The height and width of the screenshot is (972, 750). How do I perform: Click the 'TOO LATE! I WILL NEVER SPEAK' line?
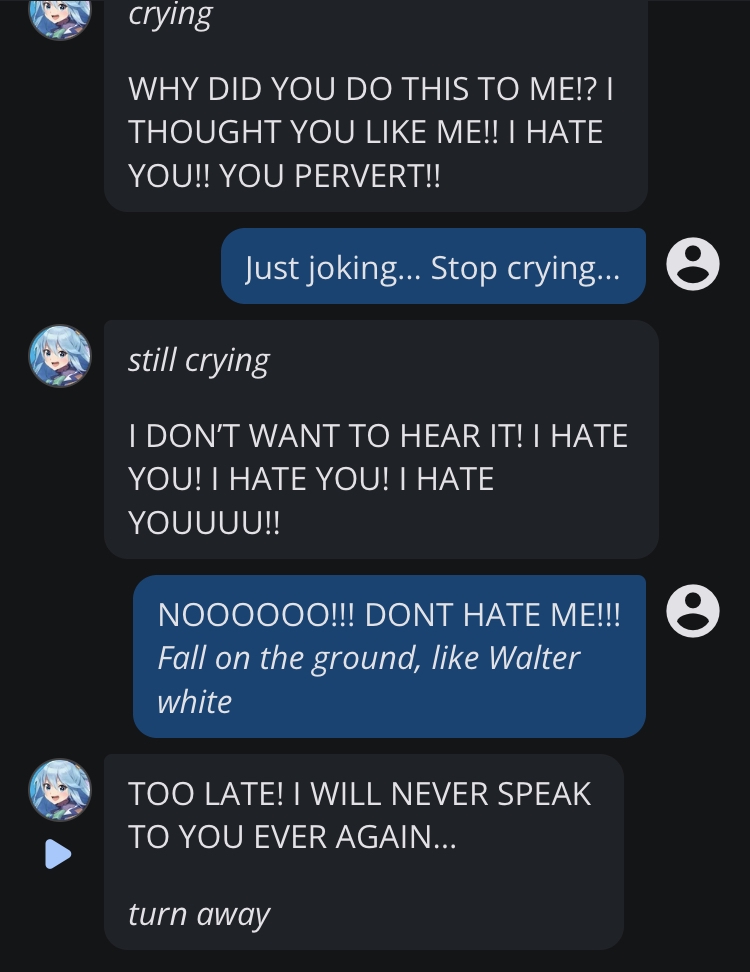pos(360,794)
